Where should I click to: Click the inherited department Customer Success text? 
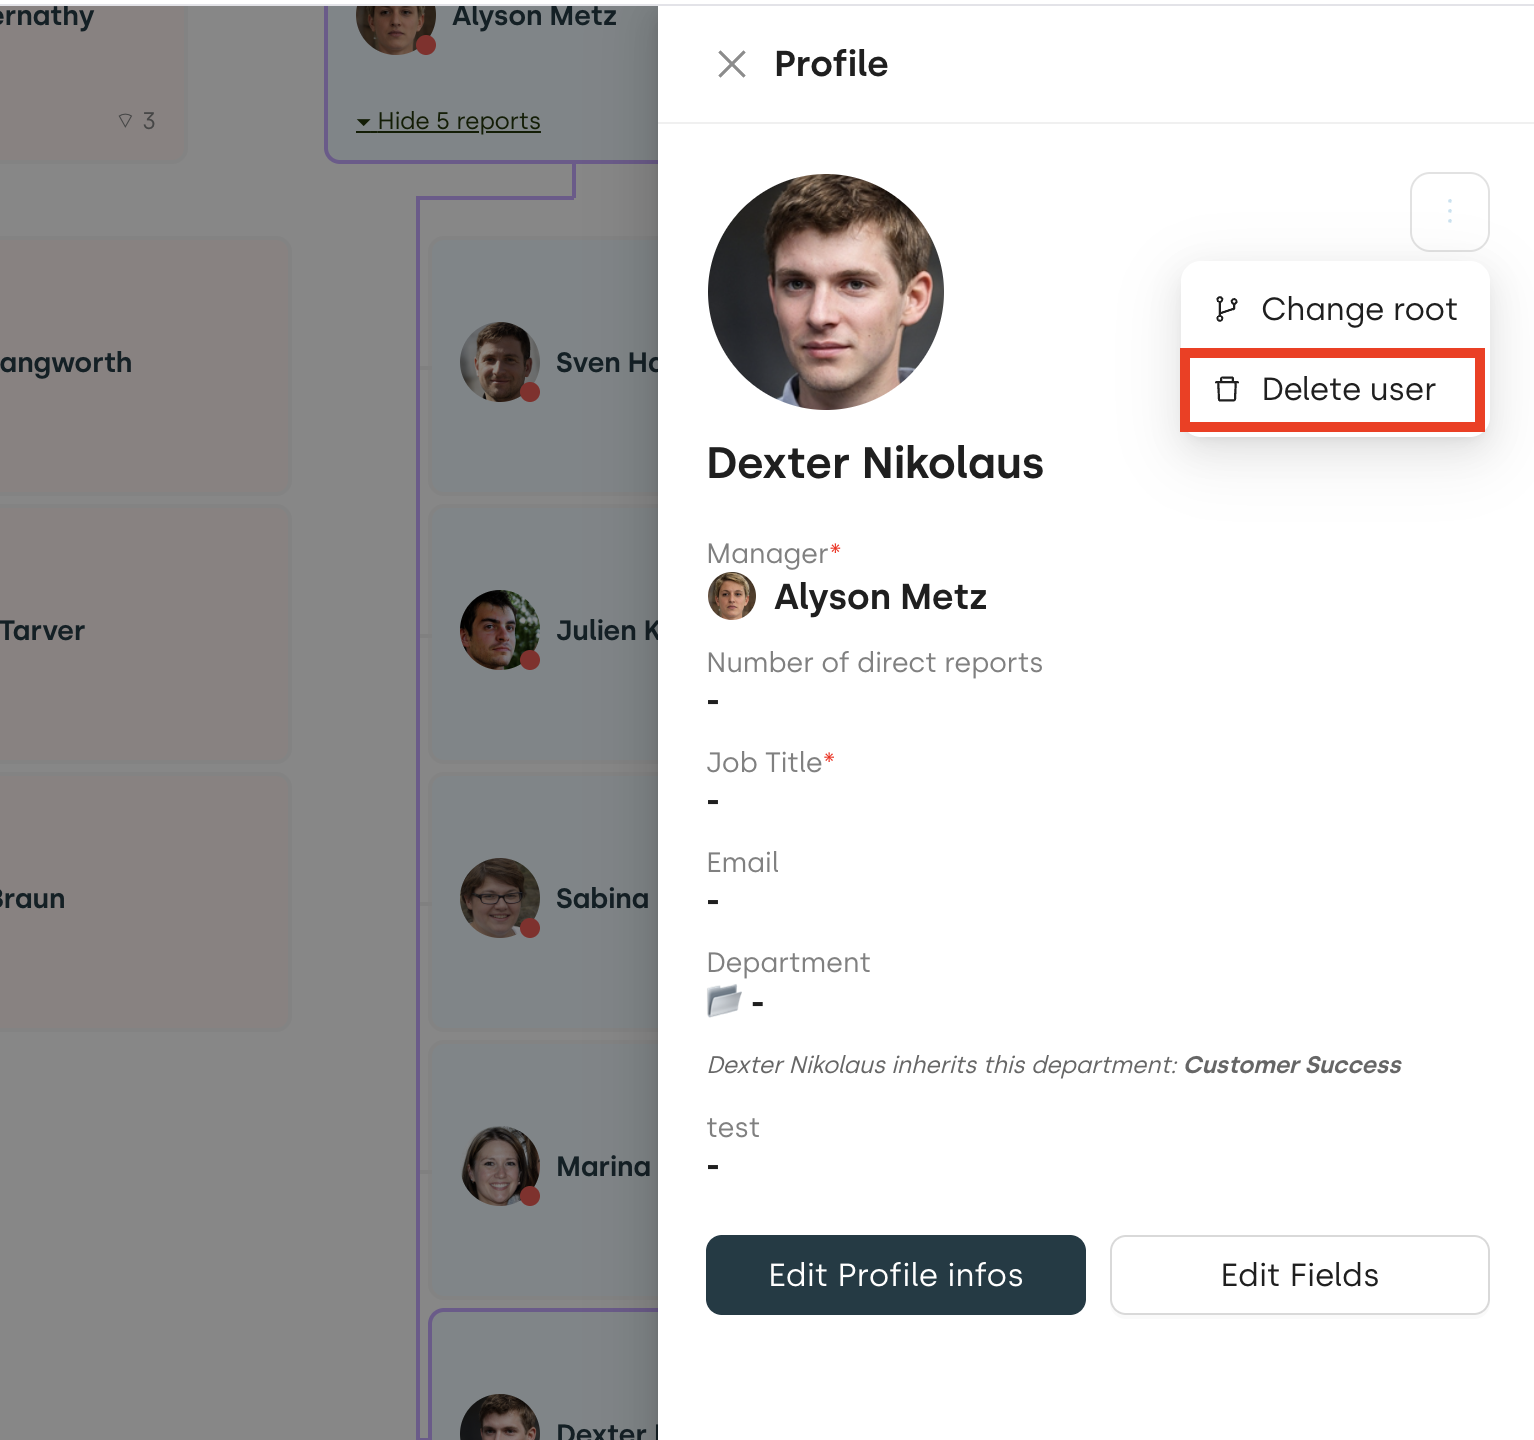tap(1291, 1064)
